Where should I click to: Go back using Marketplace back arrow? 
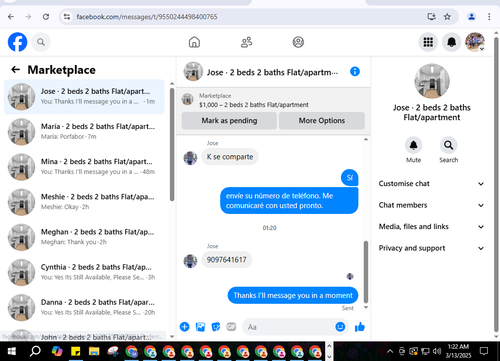[x=15, y=70]
